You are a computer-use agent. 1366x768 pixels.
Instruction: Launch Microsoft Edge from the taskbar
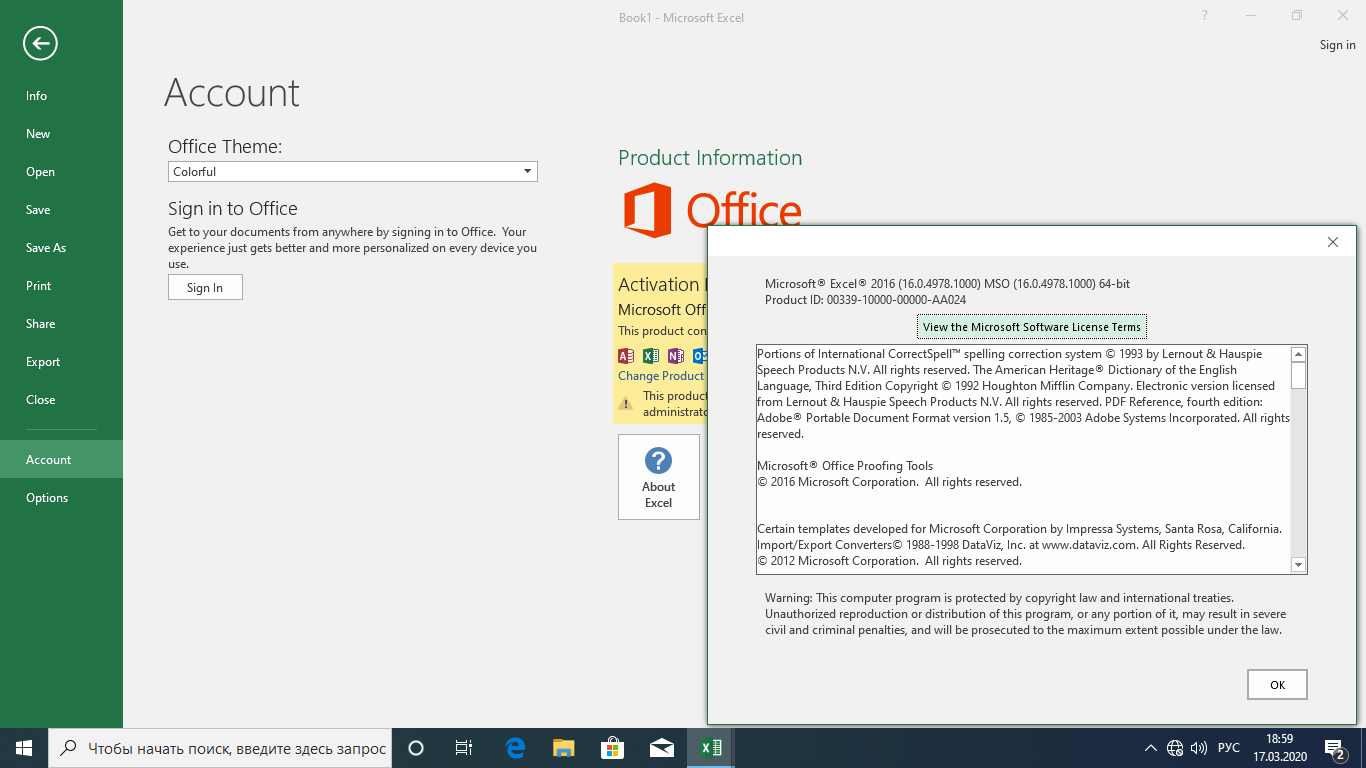pyautogui.click(x=515, y=748)
